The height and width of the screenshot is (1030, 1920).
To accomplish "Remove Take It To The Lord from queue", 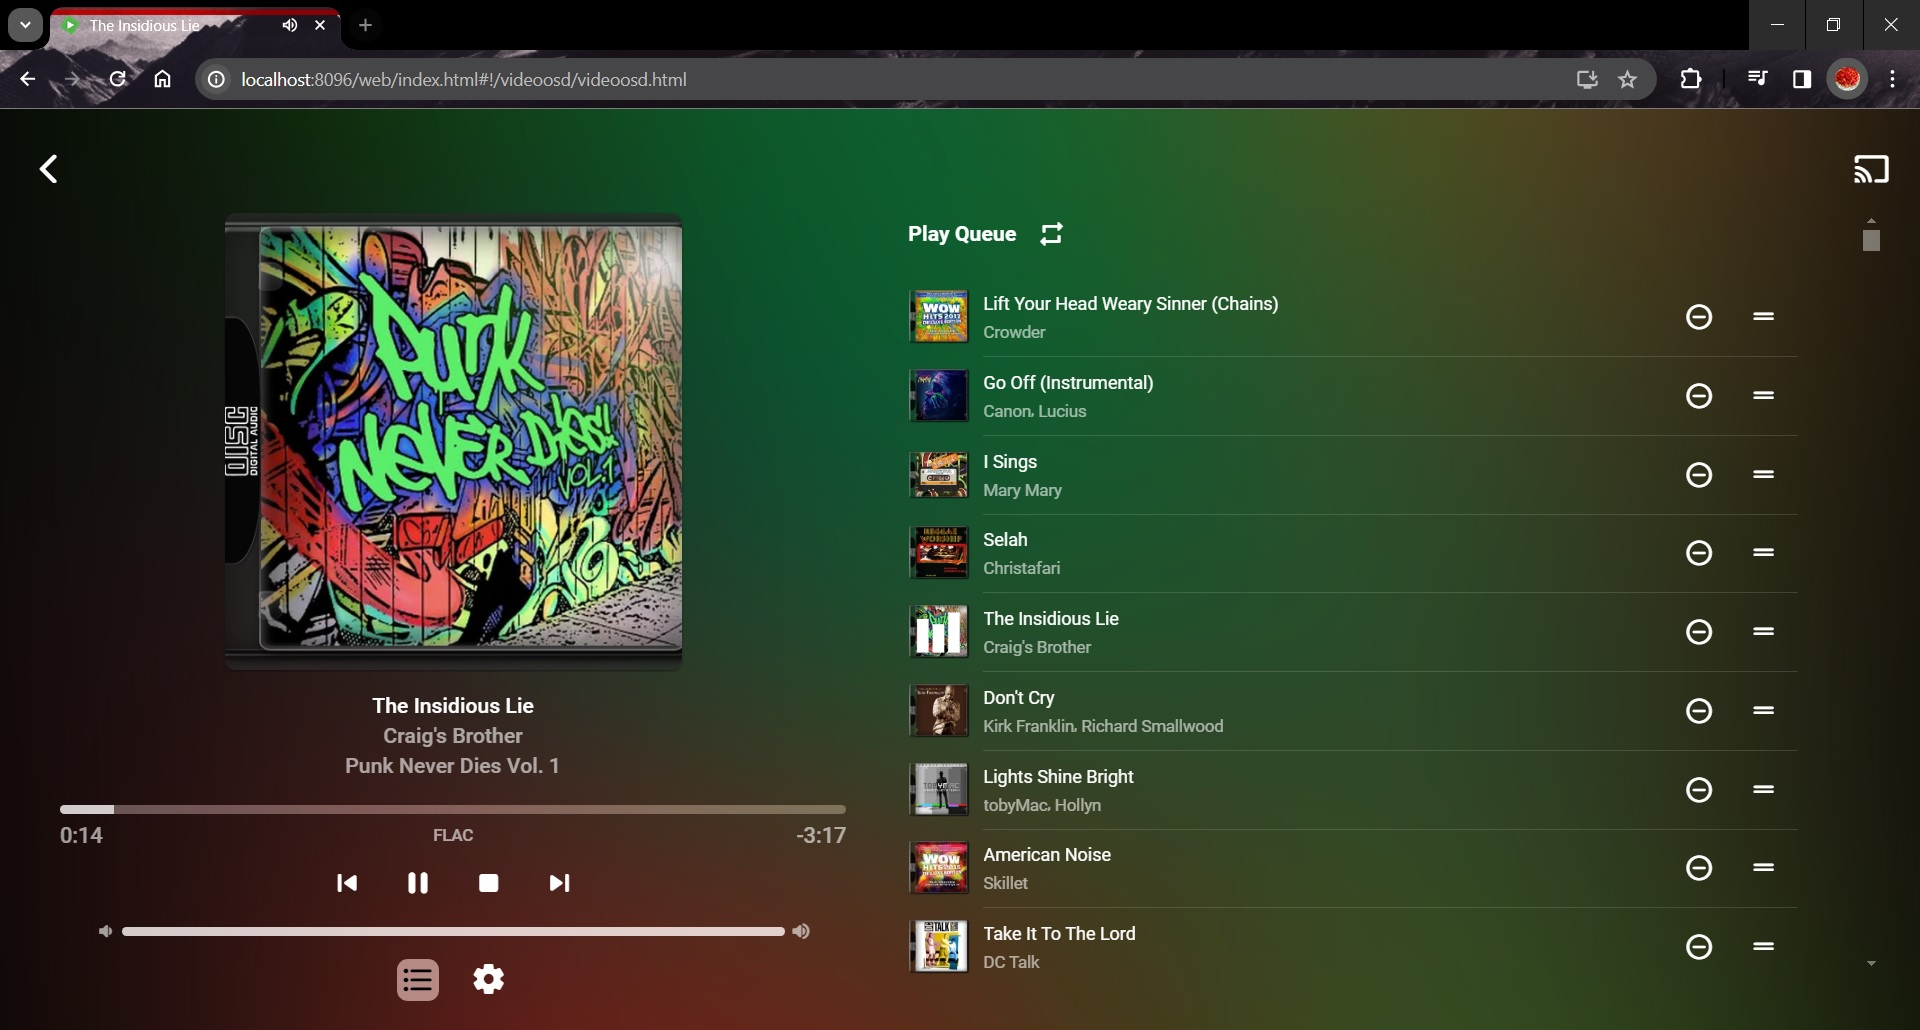I will click(x=1699, y=947).
